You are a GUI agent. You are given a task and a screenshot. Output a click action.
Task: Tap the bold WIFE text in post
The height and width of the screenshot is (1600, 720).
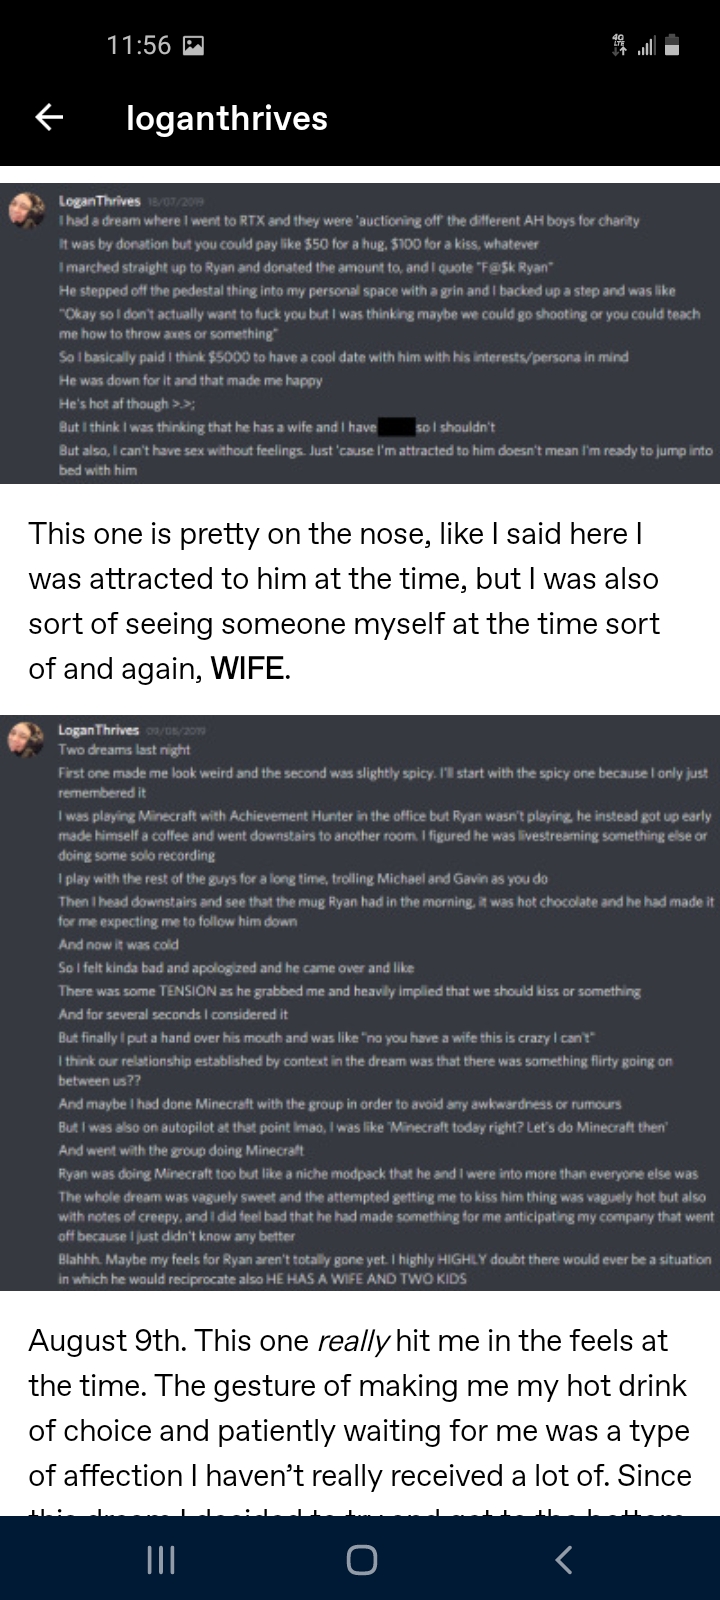[x=248, y=668]
